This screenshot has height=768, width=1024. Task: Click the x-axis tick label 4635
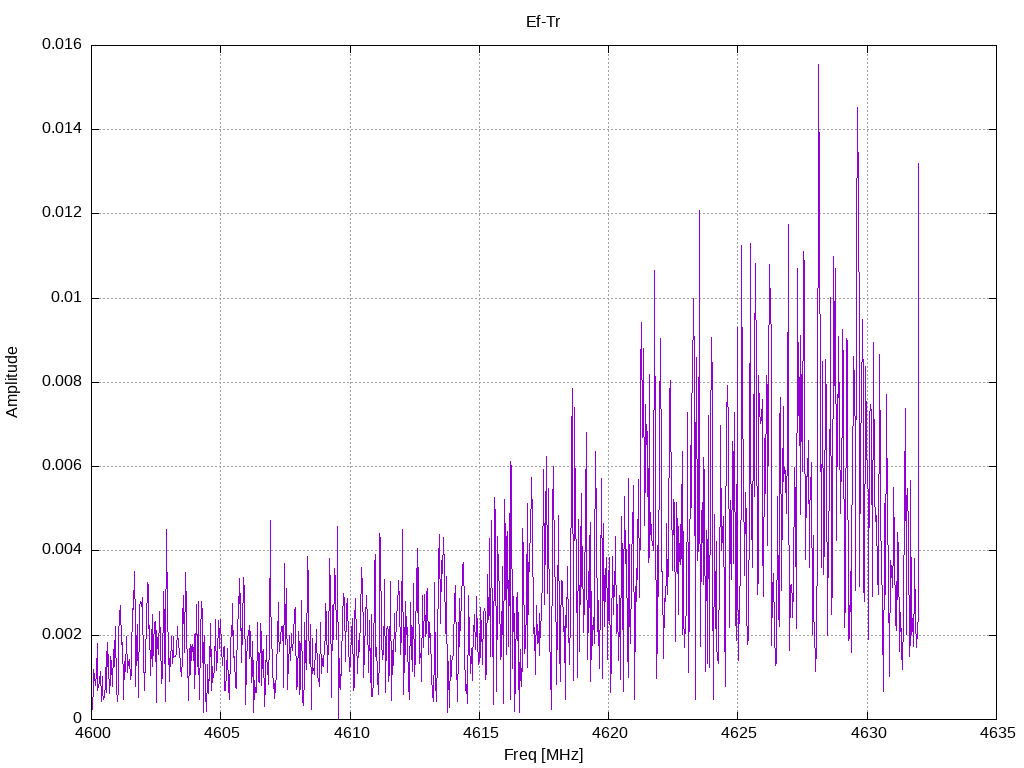pyautogui.click(x=997, y=733)
